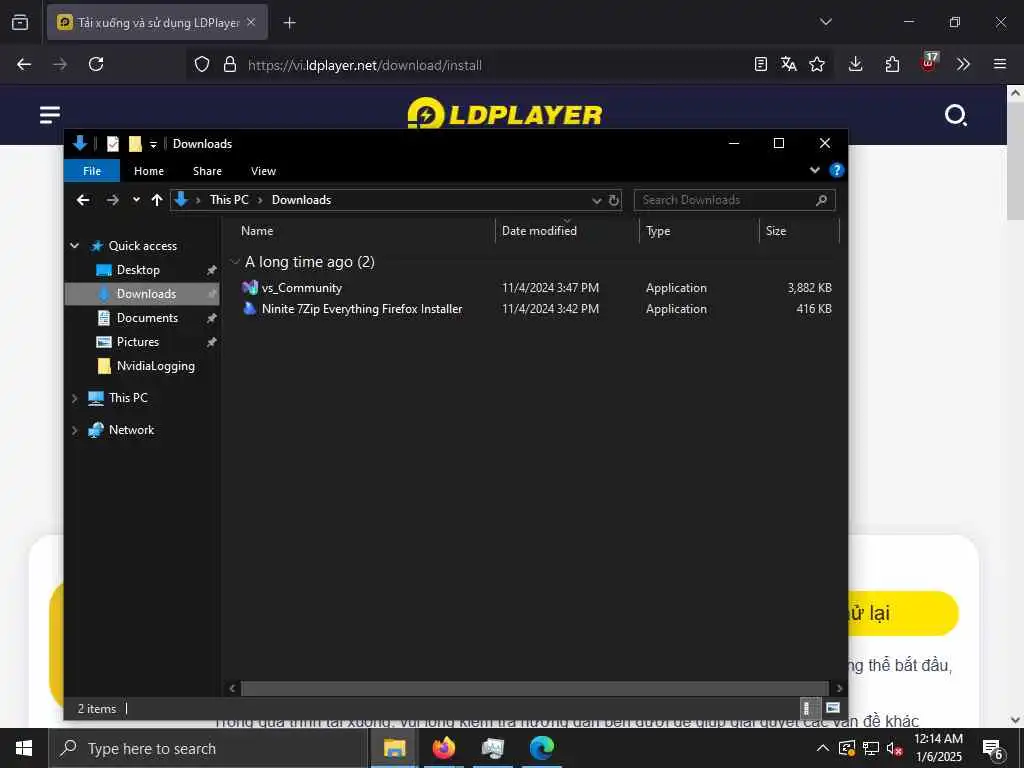Expand This PC tree node
Image resolution: width=1024 pixels, height=768 pixels.
tap(74, 398)
